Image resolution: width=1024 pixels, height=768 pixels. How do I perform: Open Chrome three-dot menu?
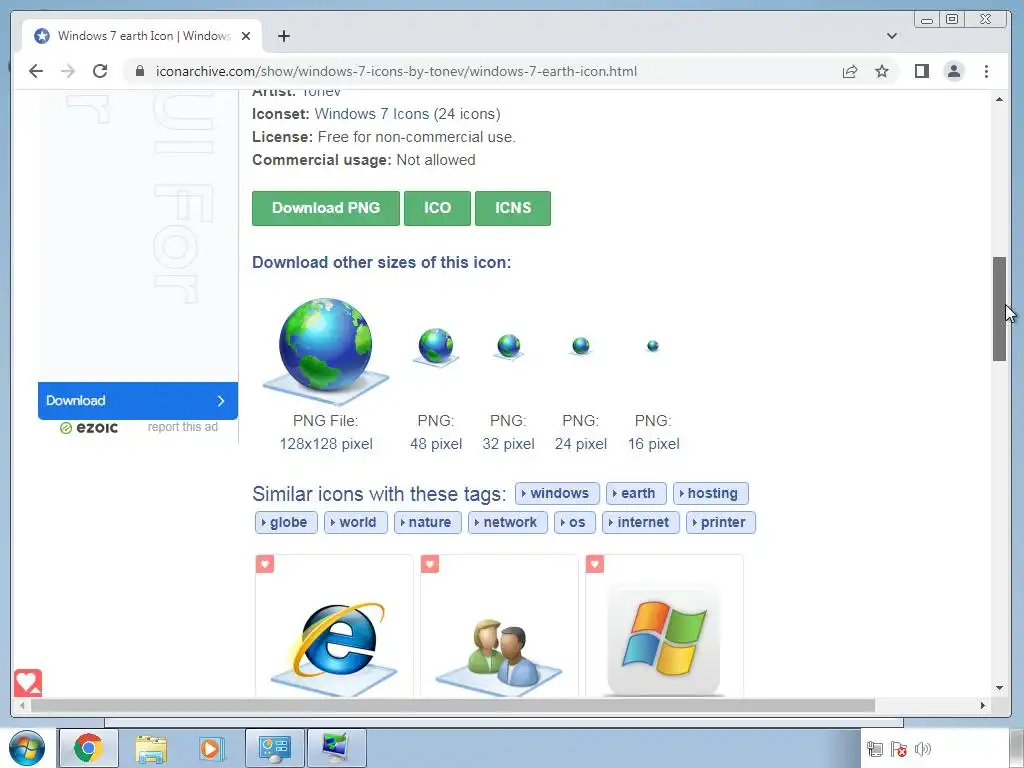coord(986,71)
